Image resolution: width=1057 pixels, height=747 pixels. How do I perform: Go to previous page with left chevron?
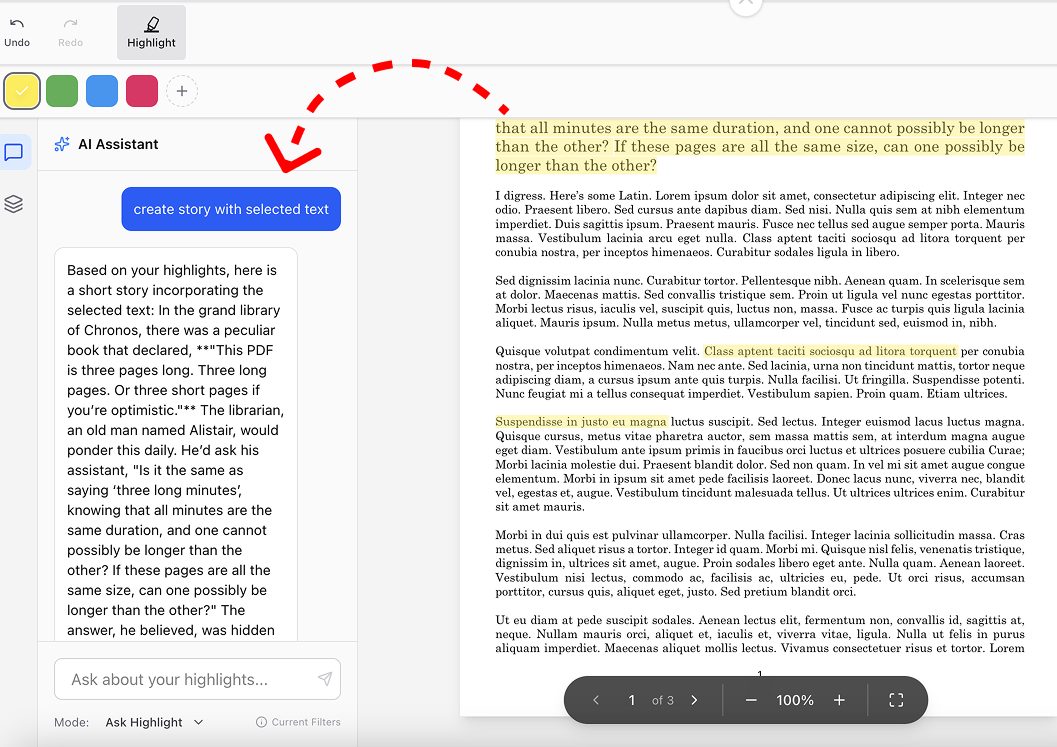[597, 700]
